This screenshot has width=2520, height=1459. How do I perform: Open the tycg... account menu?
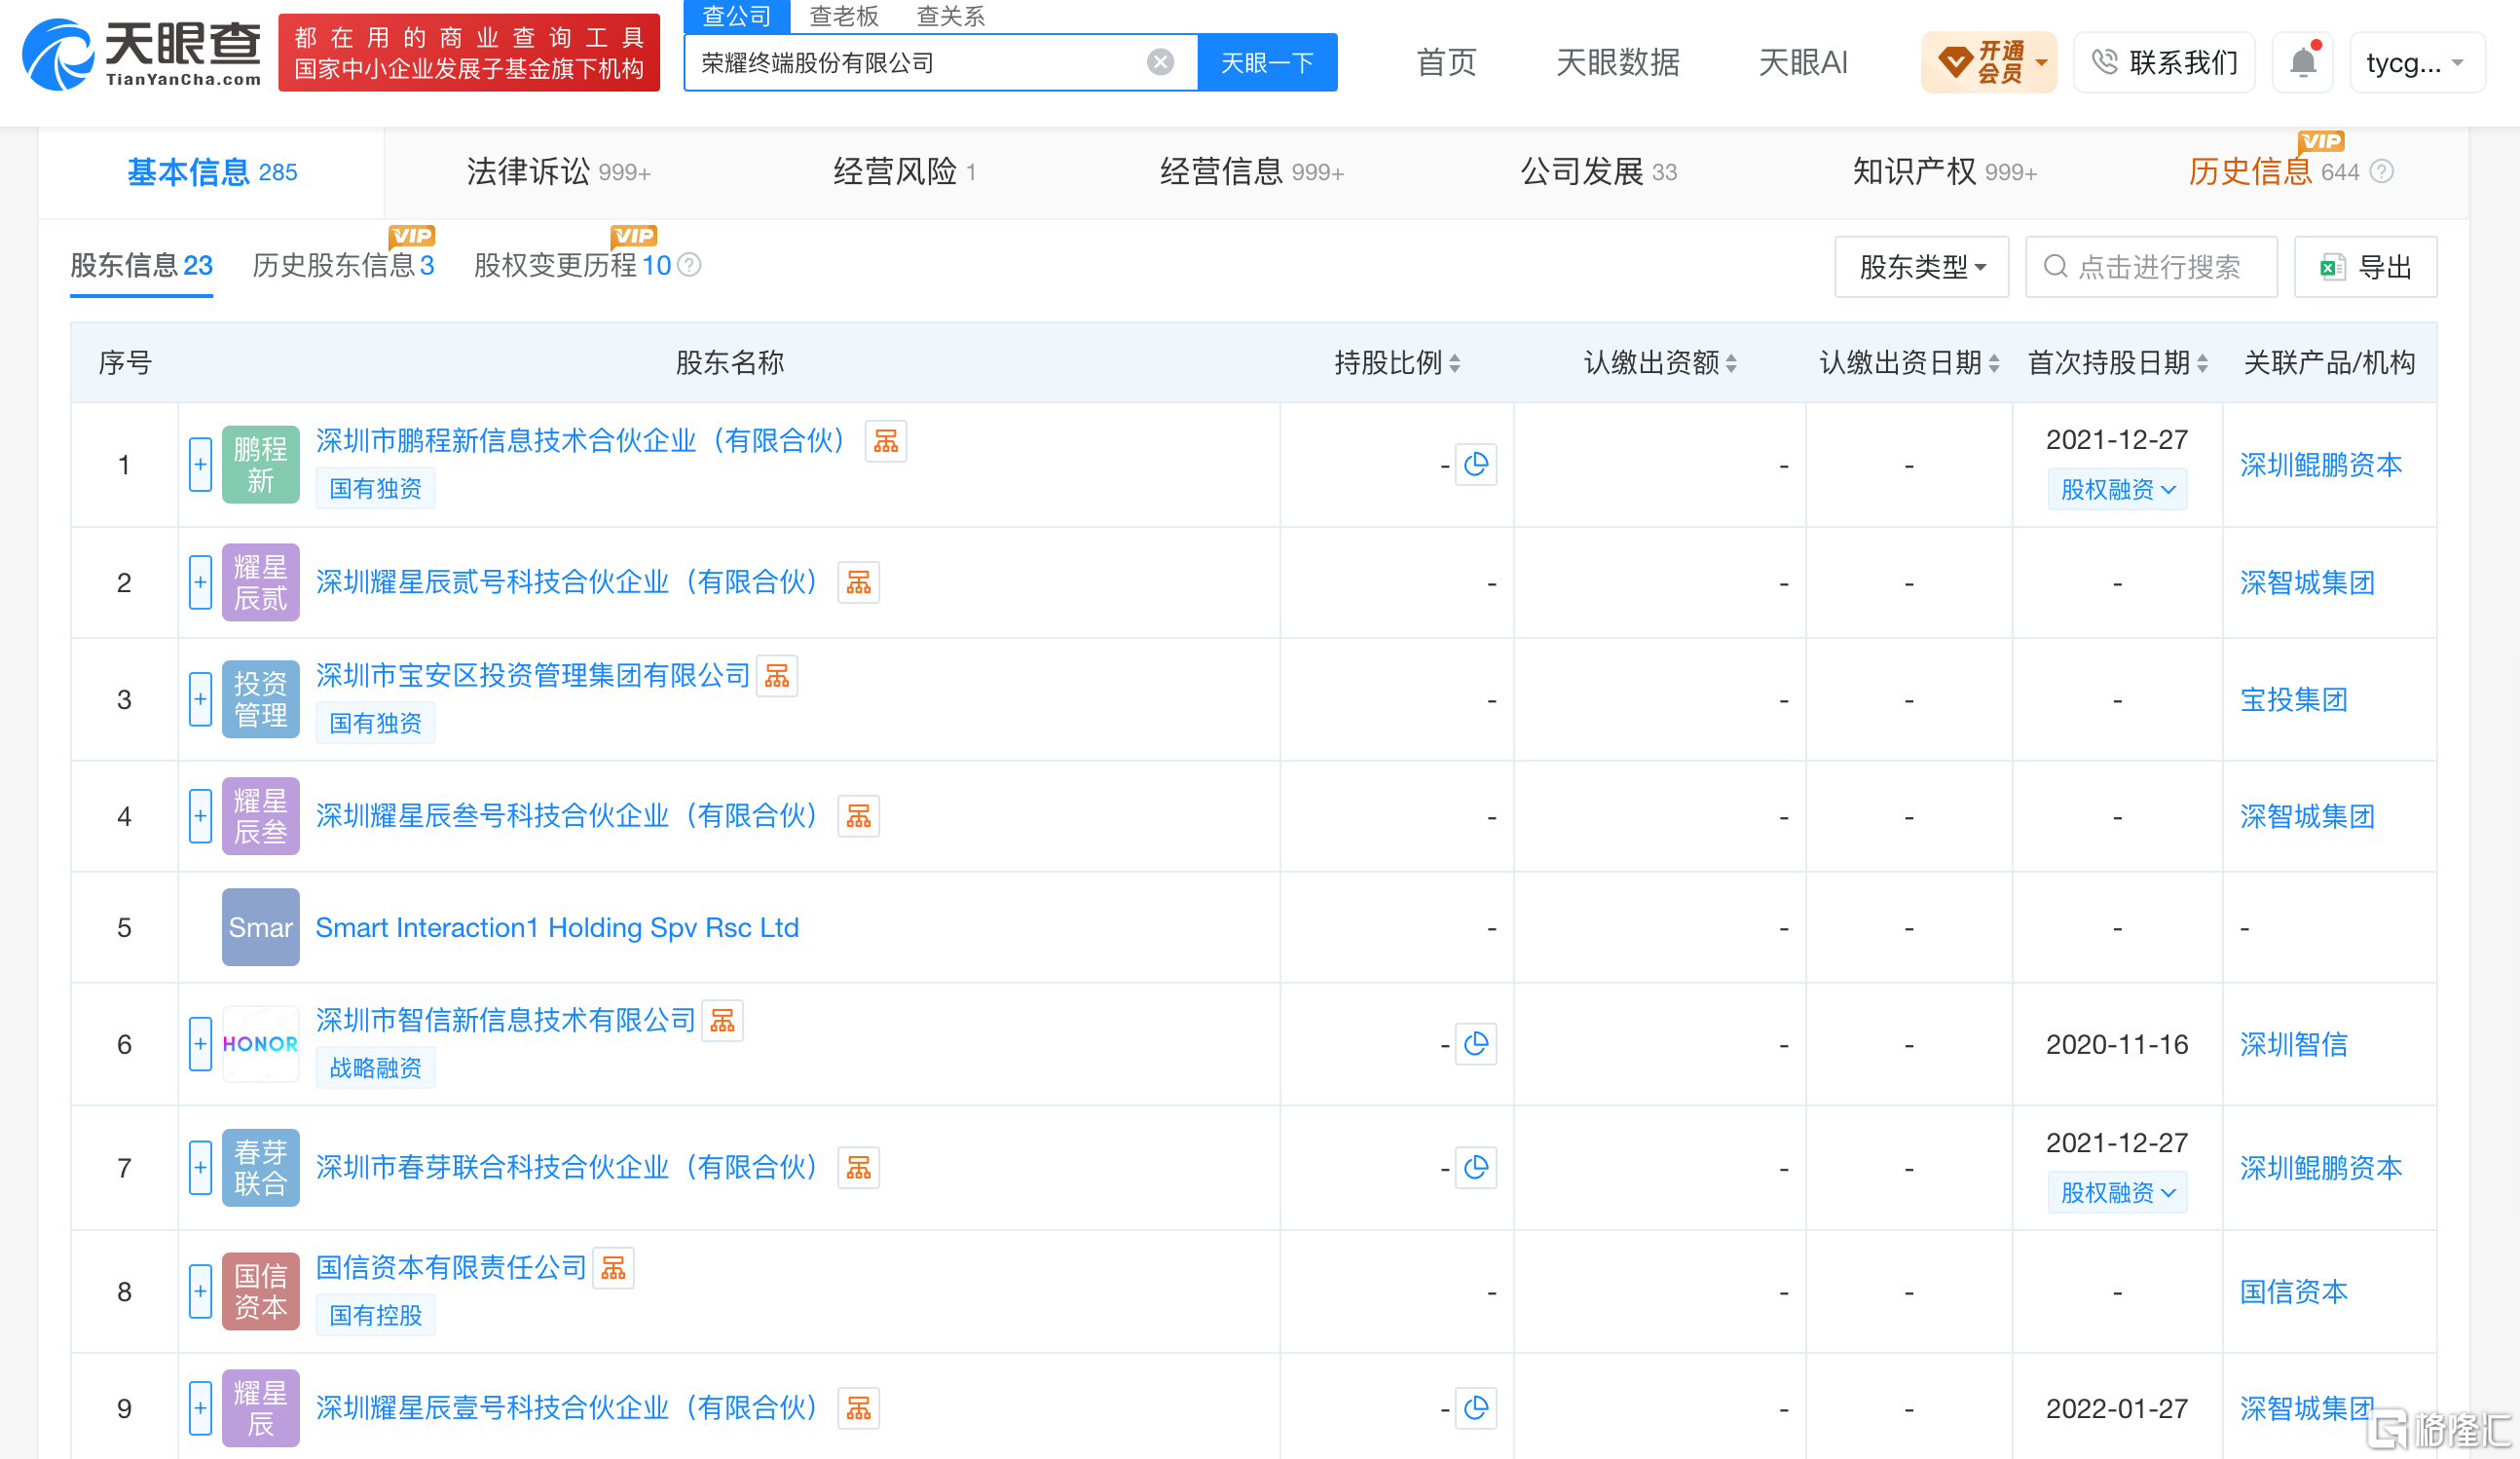tap(2415, 63)
